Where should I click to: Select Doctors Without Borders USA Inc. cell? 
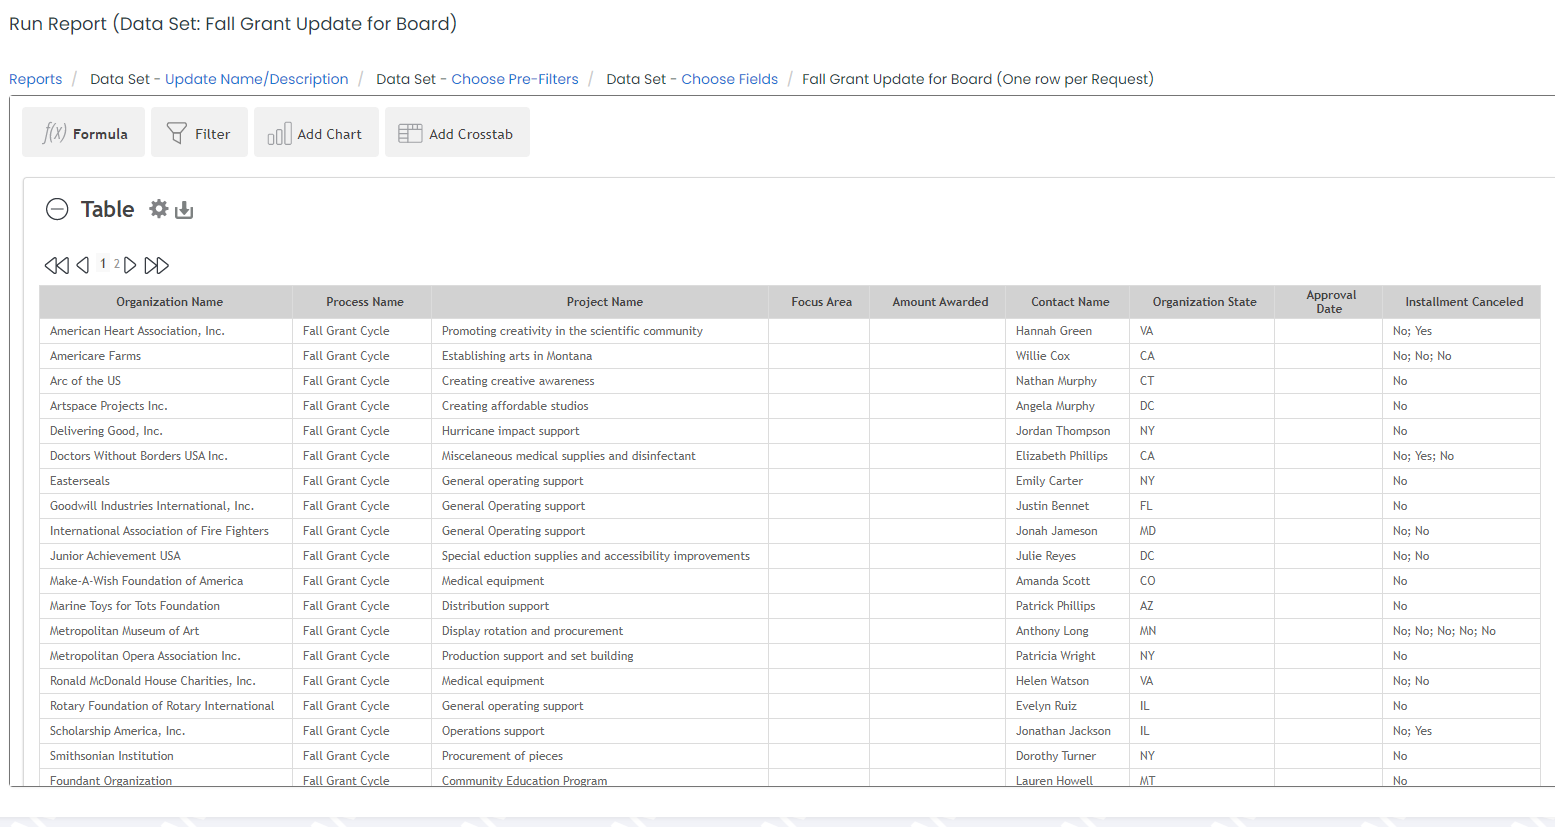(x=166, y=456)
